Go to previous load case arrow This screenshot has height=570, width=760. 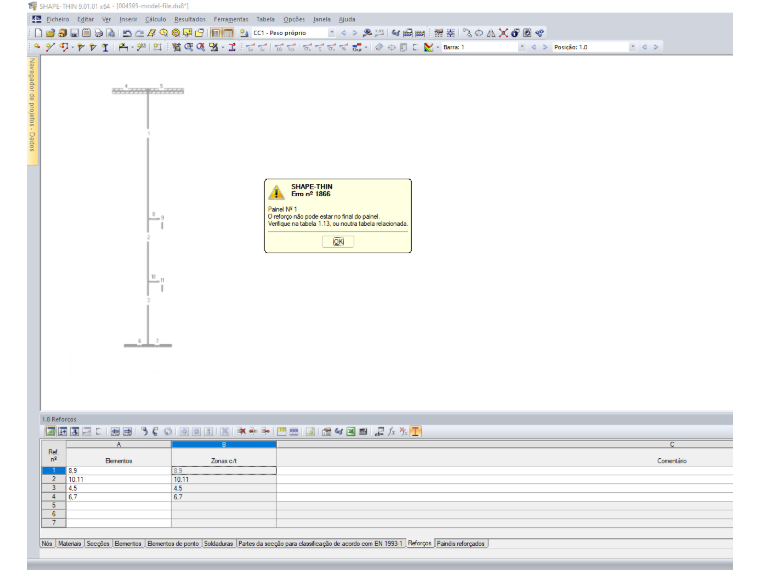pyautogui.click(x=344, y=33)
